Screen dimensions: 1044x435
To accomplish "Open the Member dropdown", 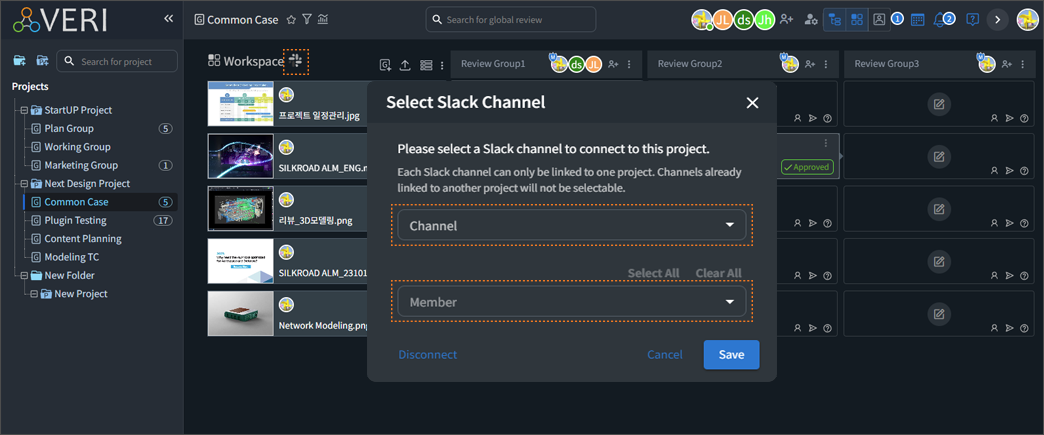I will coord(572,302).
